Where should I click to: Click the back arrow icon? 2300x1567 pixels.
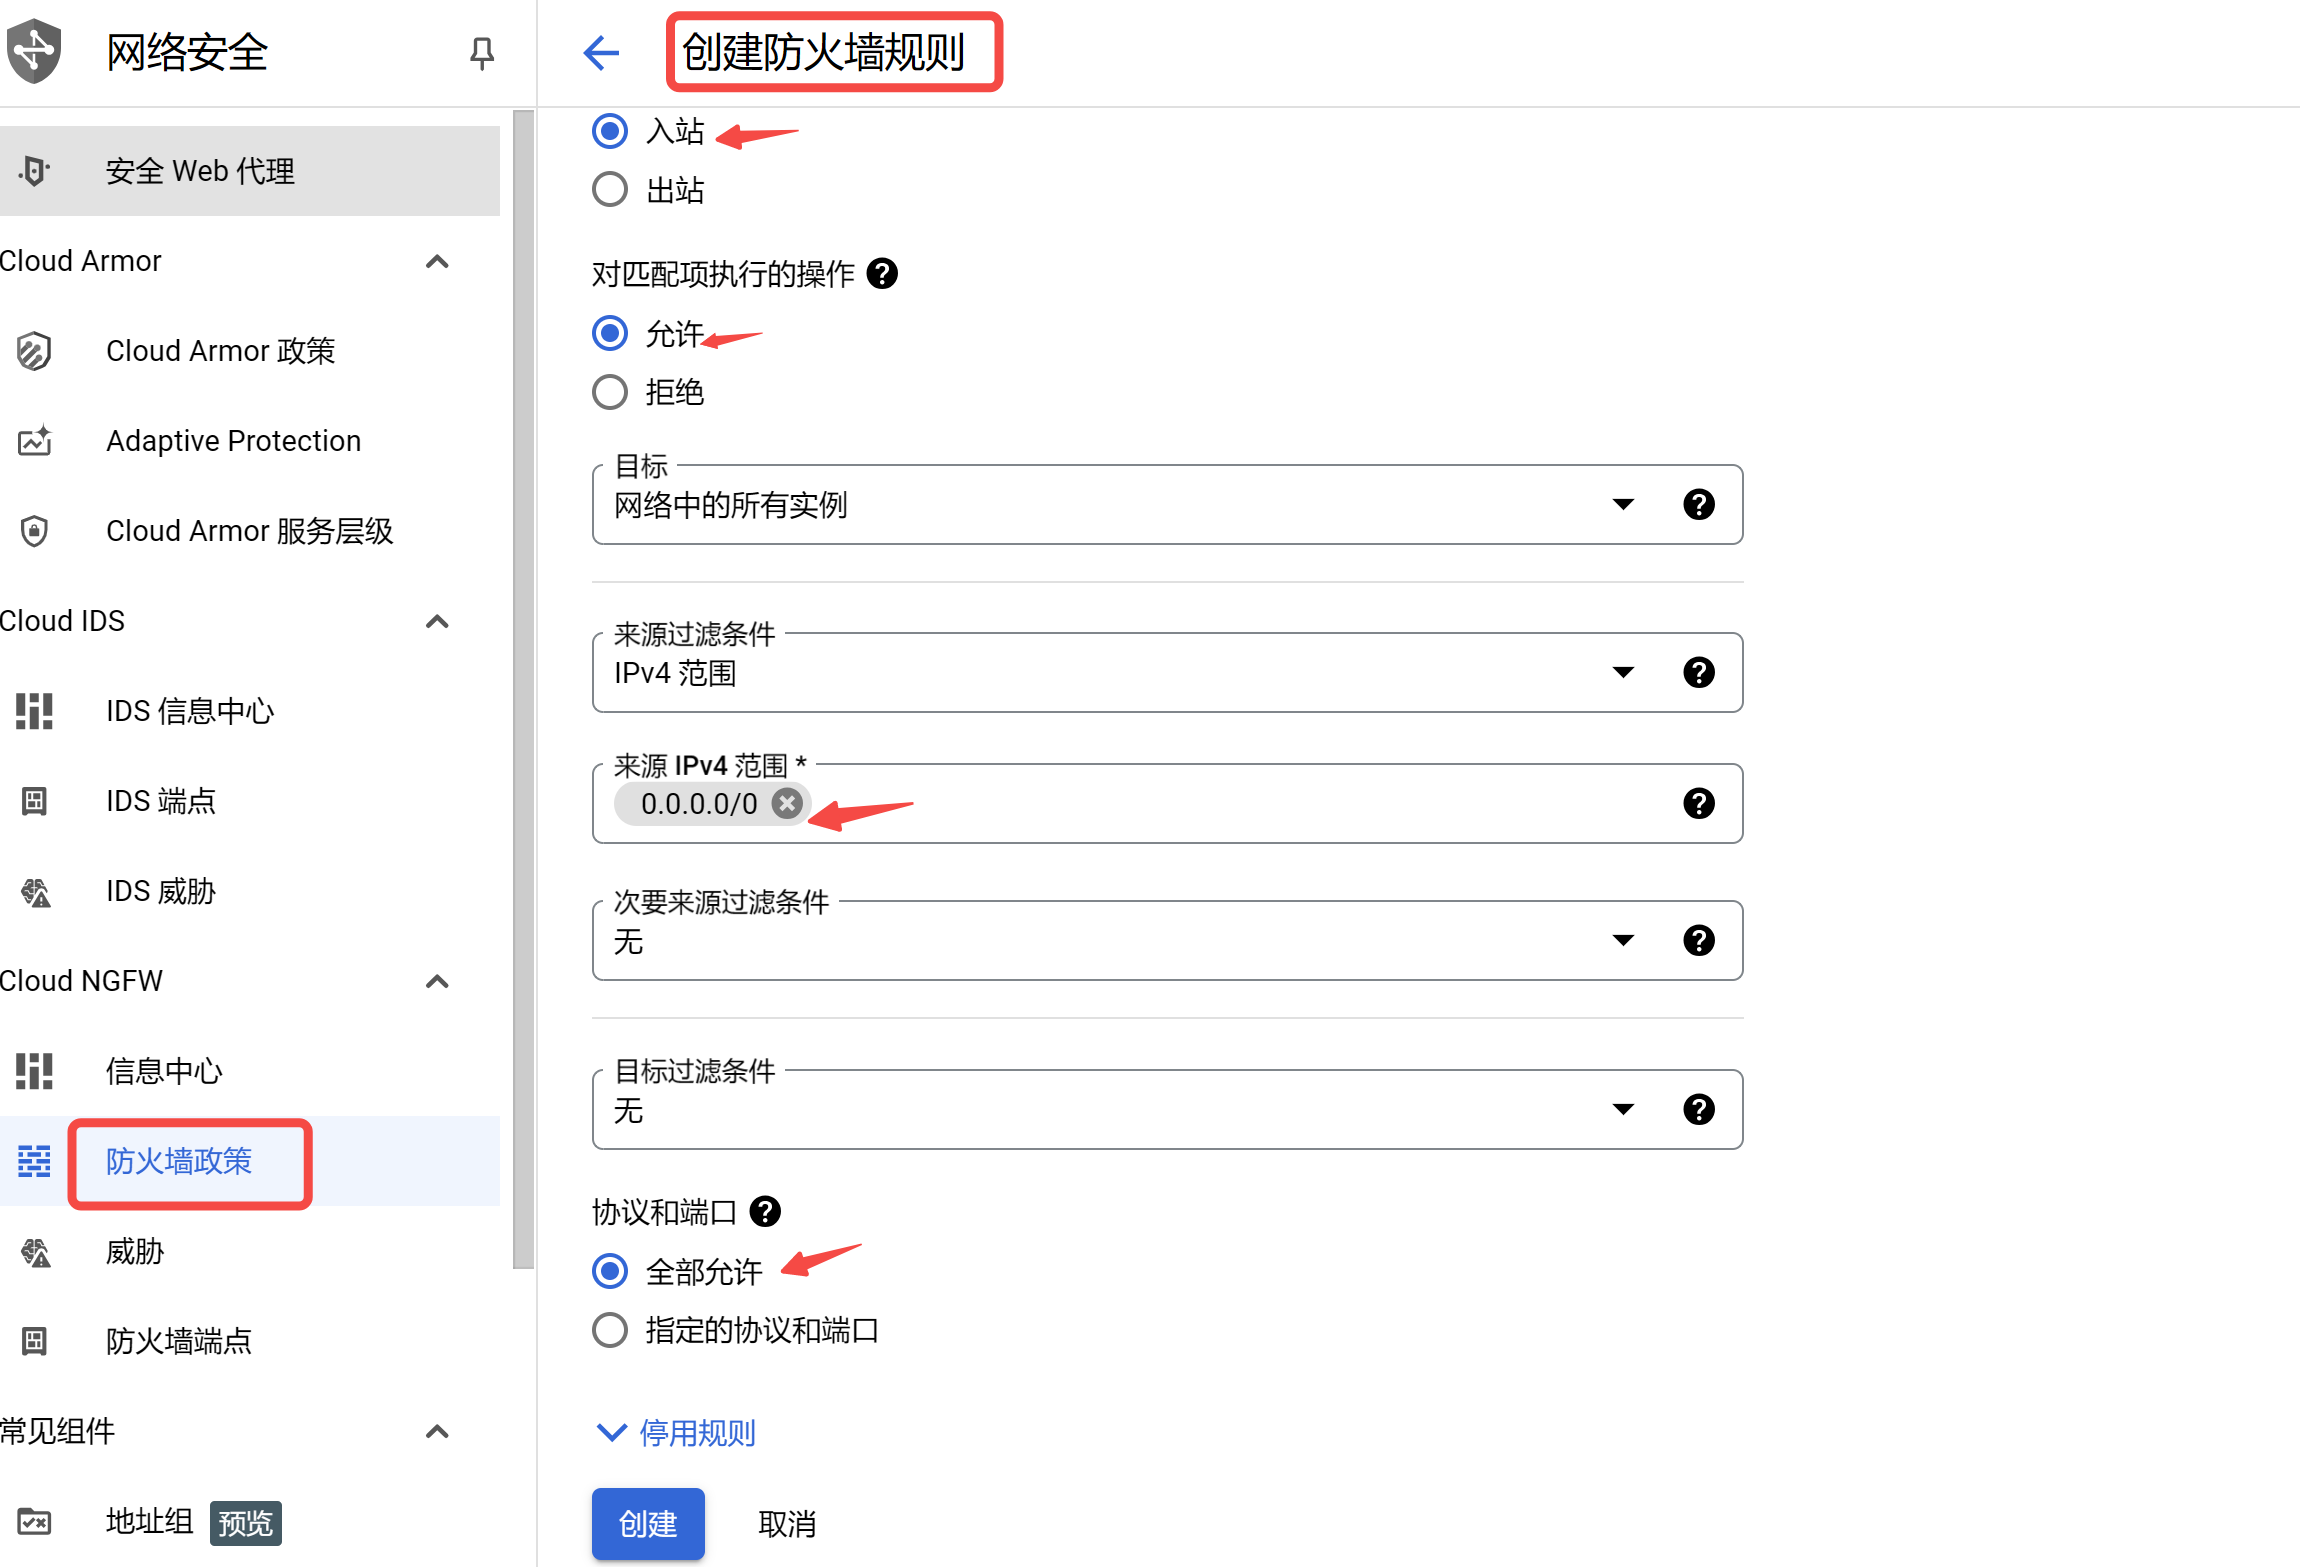coord(601,53)
